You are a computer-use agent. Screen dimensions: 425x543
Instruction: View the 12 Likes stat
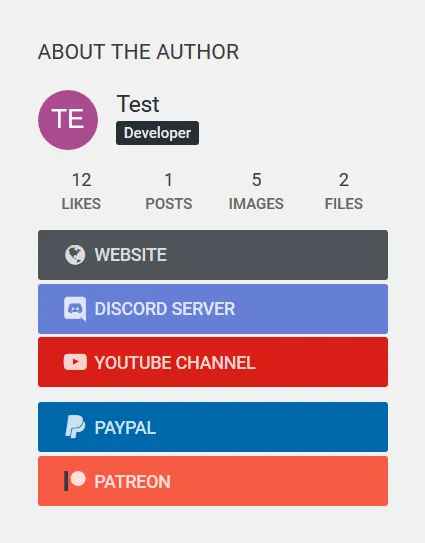click(81, 191)
